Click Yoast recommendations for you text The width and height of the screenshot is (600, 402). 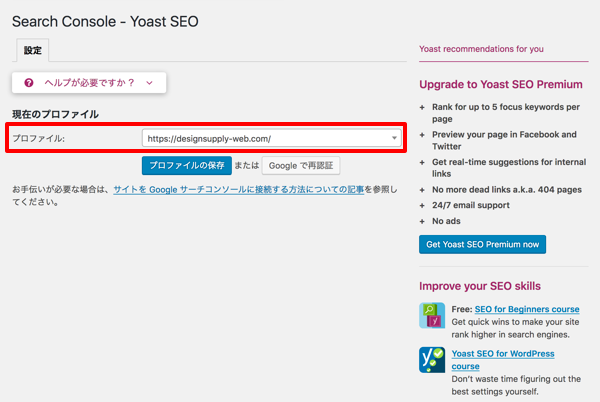(481, 49)
